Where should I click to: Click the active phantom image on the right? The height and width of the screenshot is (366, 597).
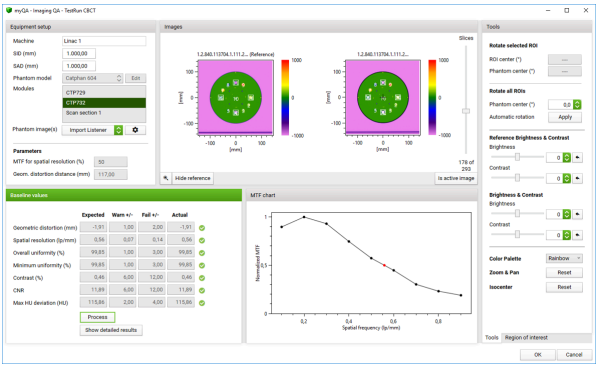point(383,97)
